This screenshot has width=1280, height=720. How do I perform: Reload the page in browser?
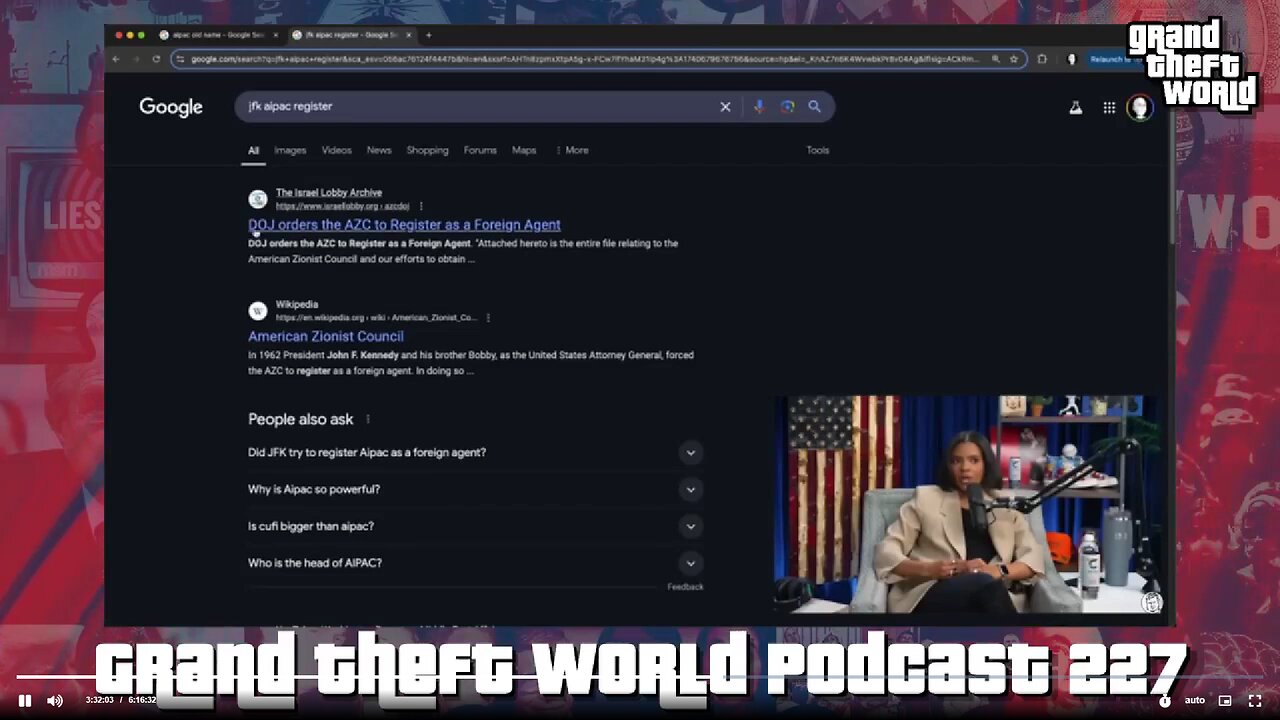(x=156, y=59)
